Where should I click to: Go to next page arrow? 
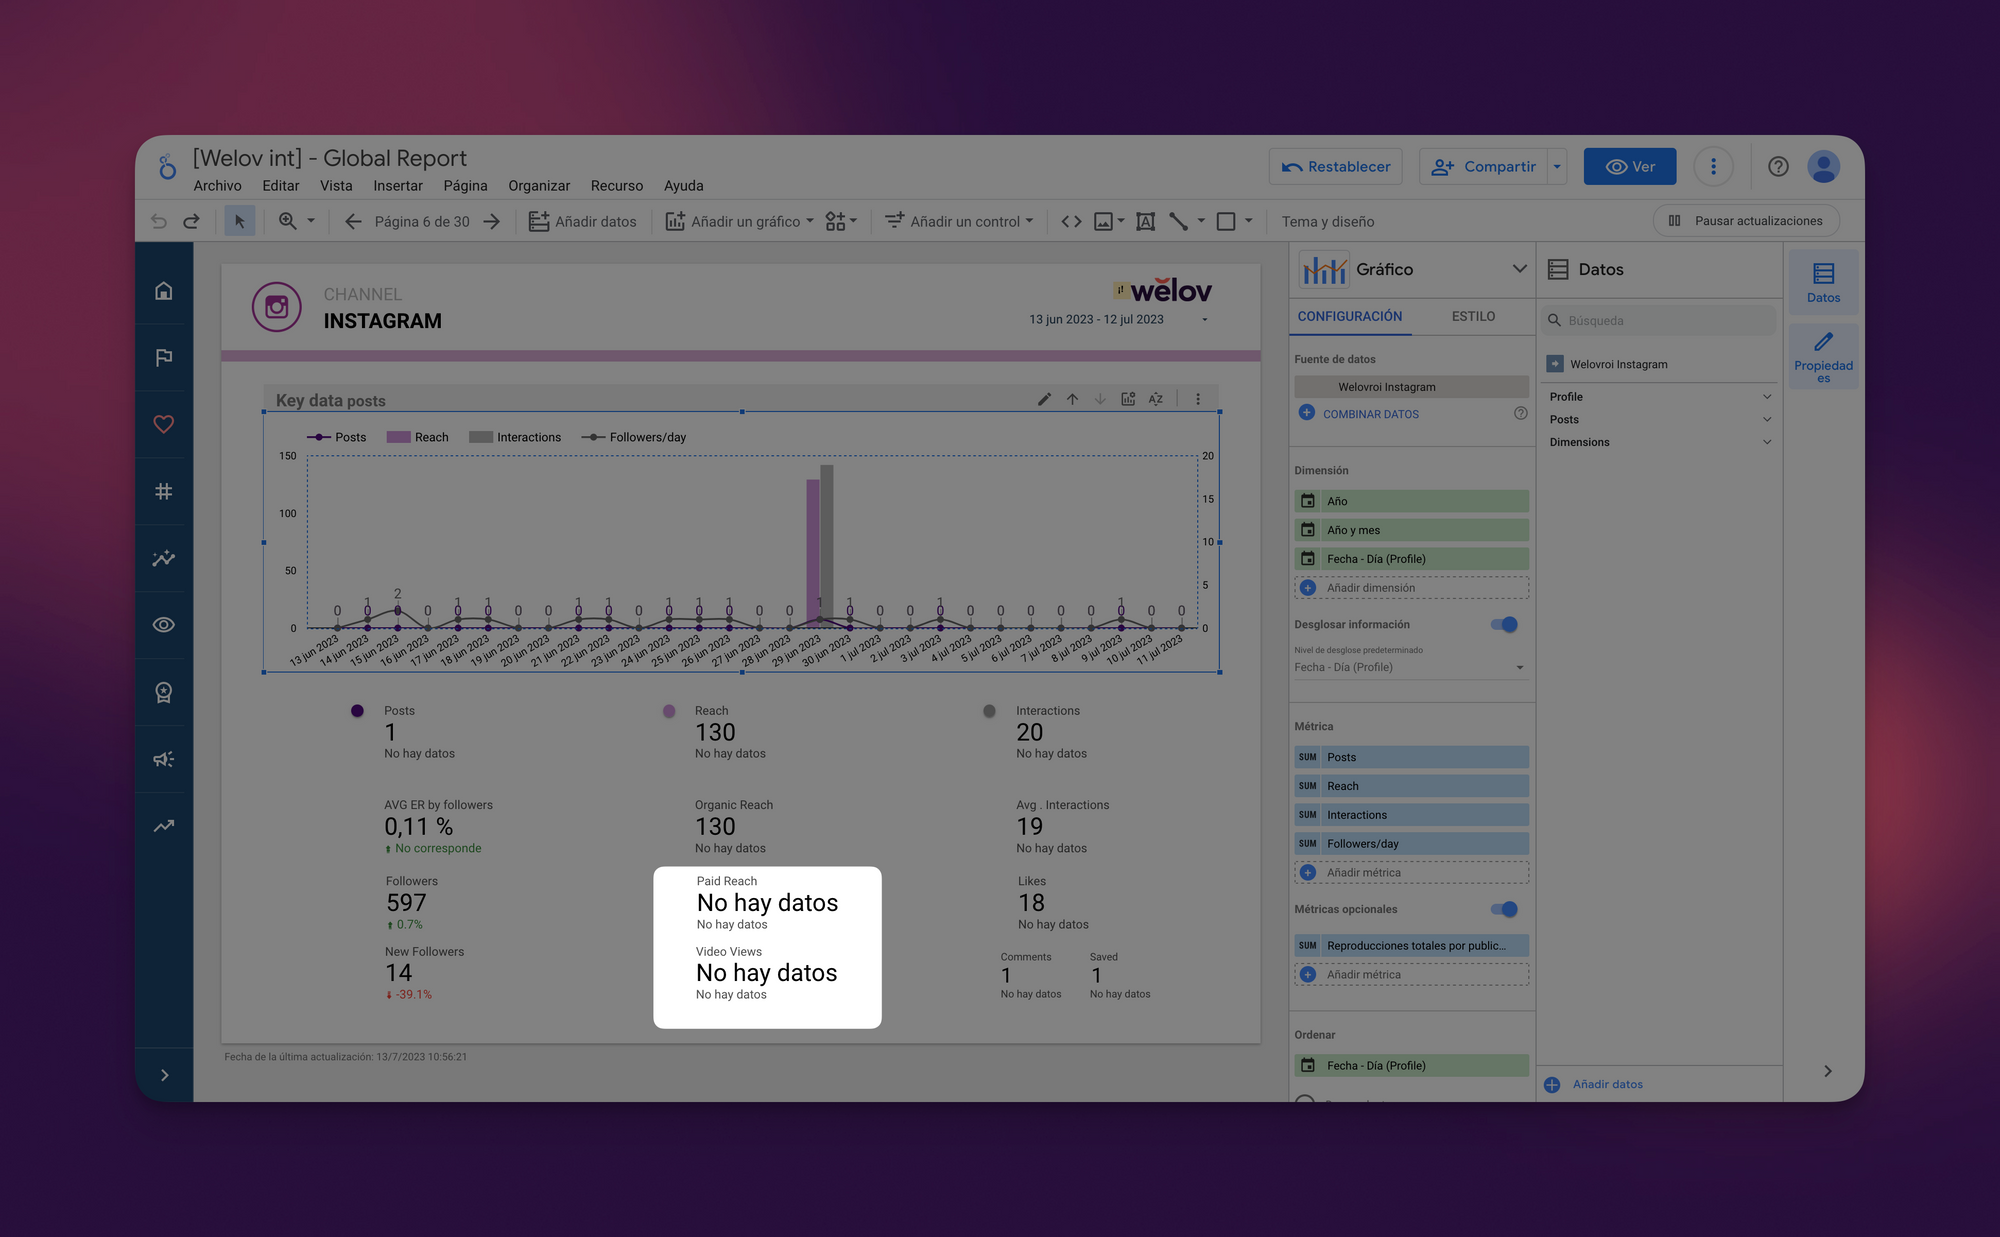point(491,221)
